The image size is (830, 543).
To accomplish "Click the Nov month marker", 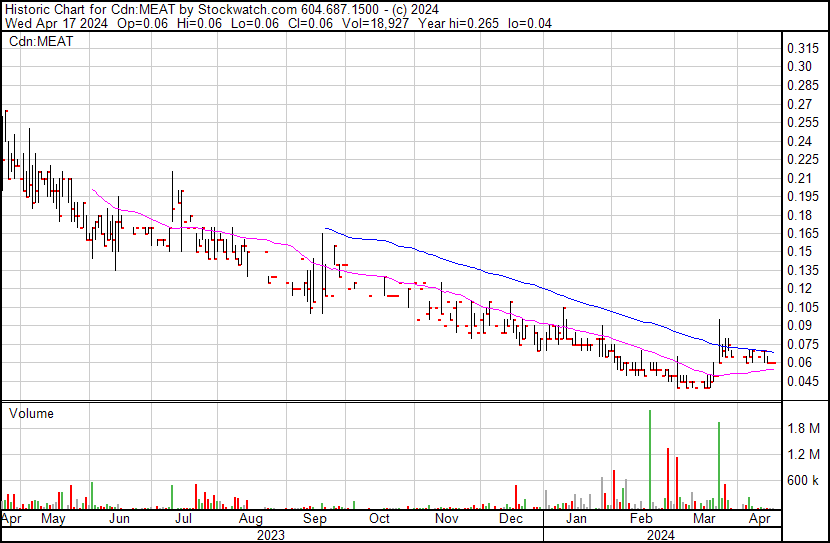I will (x=446, y=520).
